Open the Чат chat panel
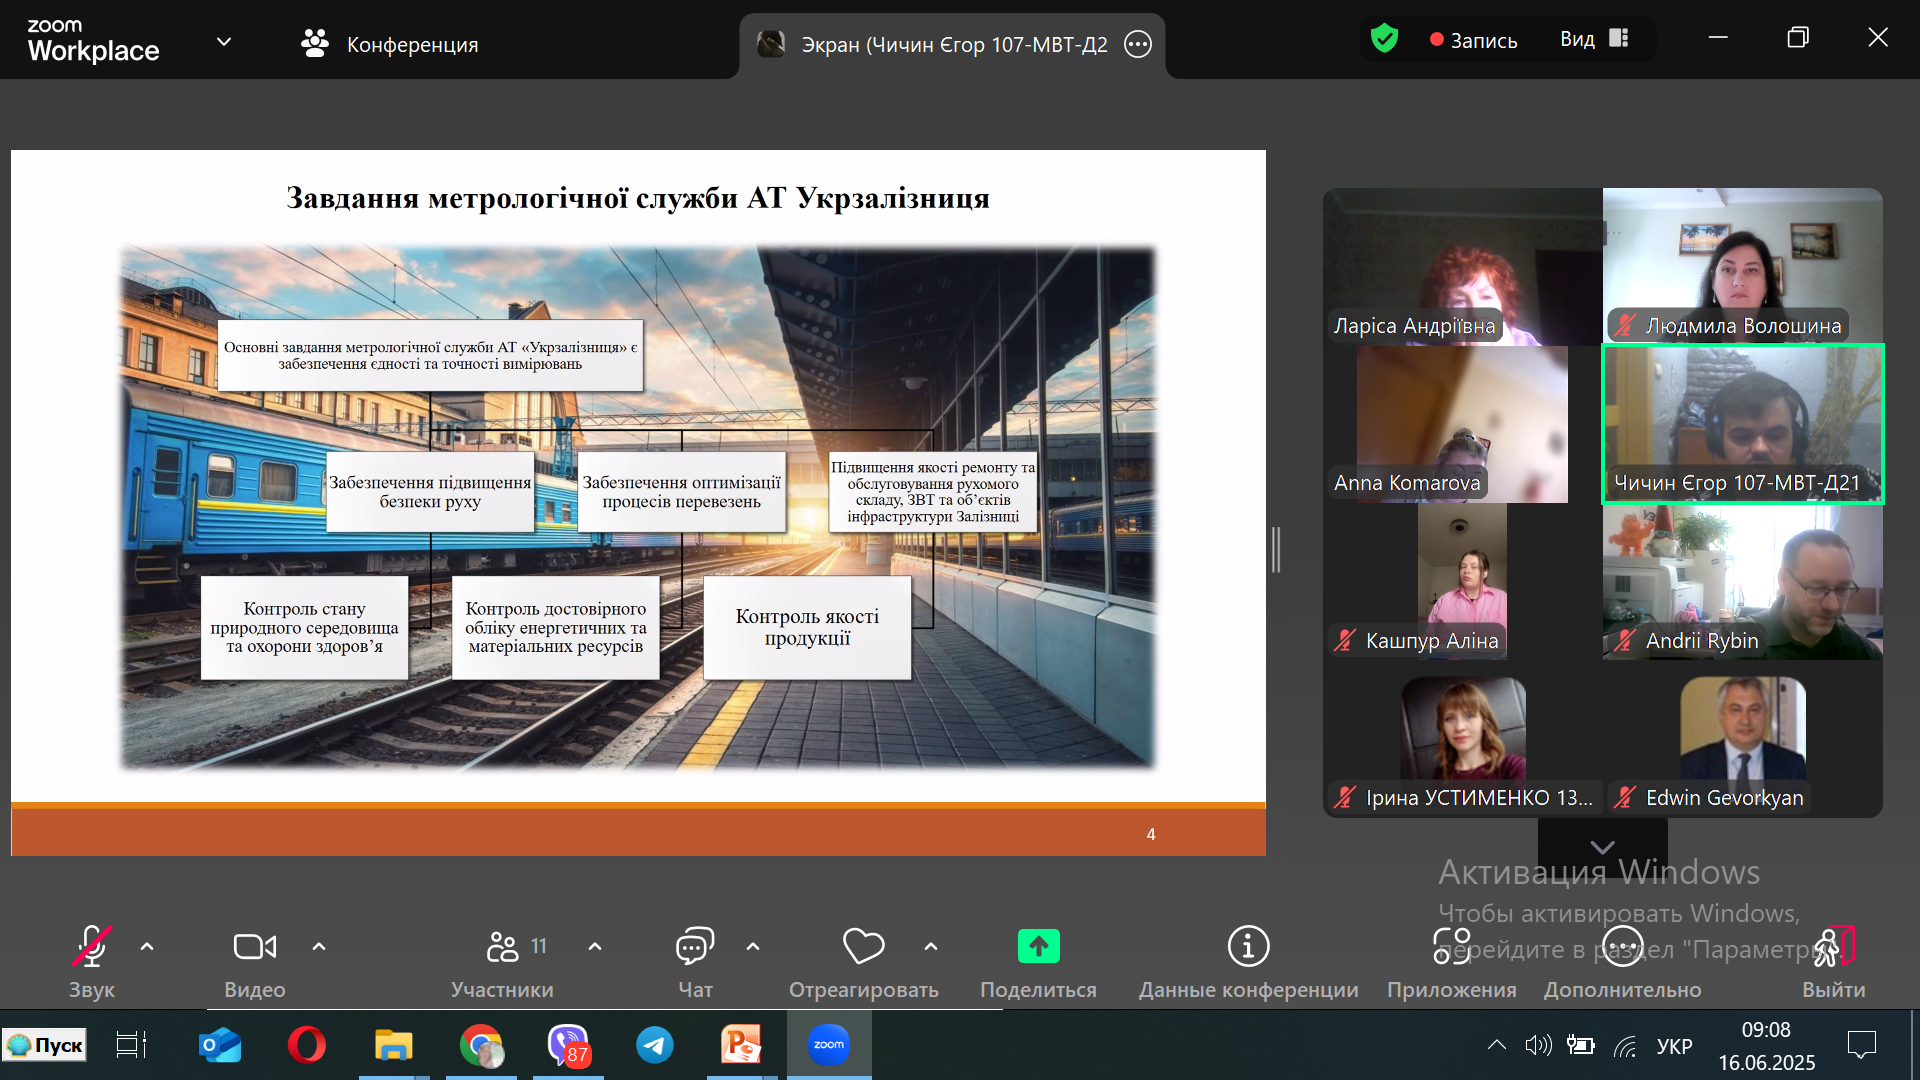Image resolution: width=1920 pixels, height=1080 pixels. pyautogui.click(x=695, y=961)
